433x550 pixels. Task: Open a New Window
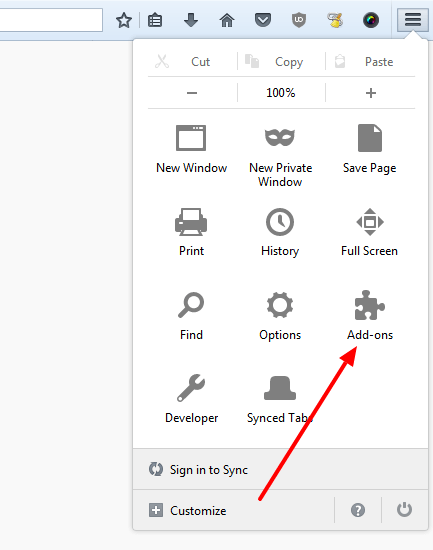pyautogui.click(x=191, y=138)
